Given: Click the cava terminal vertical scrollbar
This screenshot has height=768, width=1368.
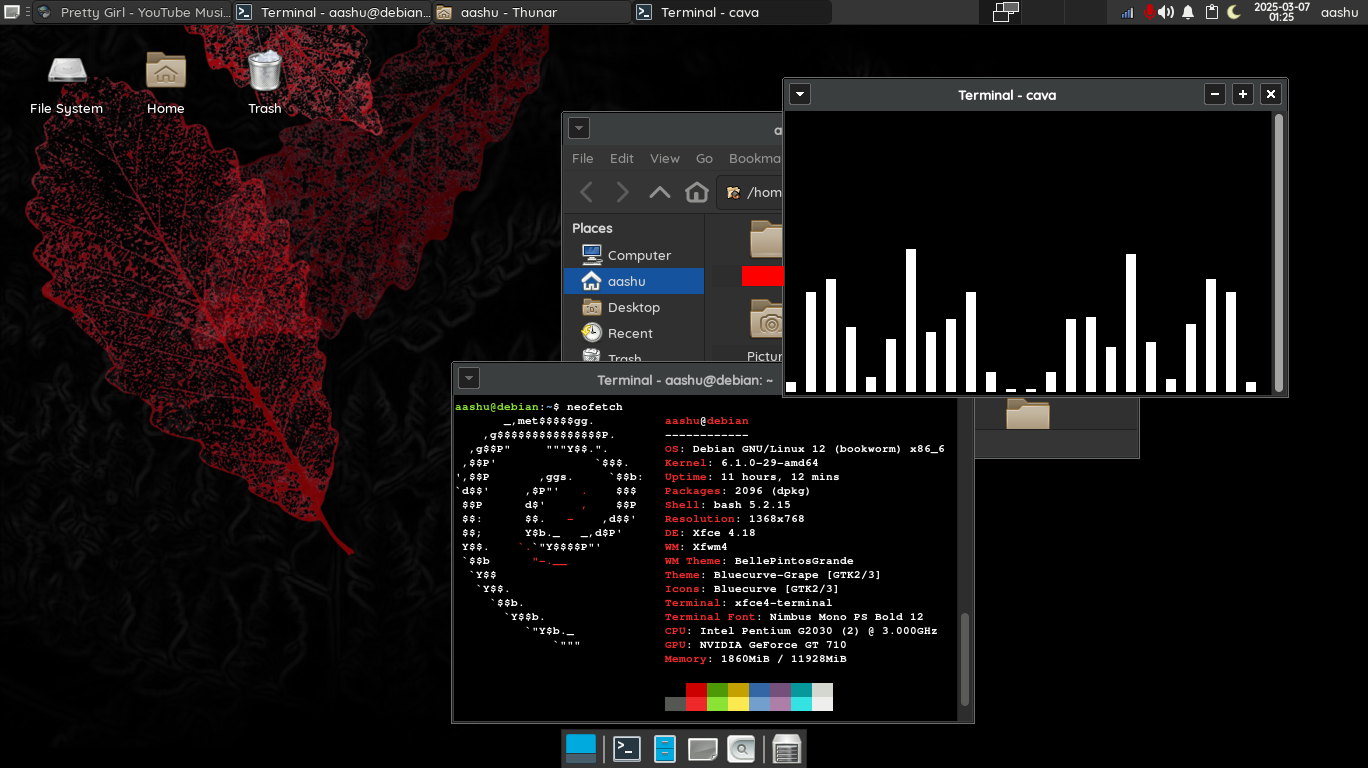Looking at the screenshot, I should pos(1278,252).
